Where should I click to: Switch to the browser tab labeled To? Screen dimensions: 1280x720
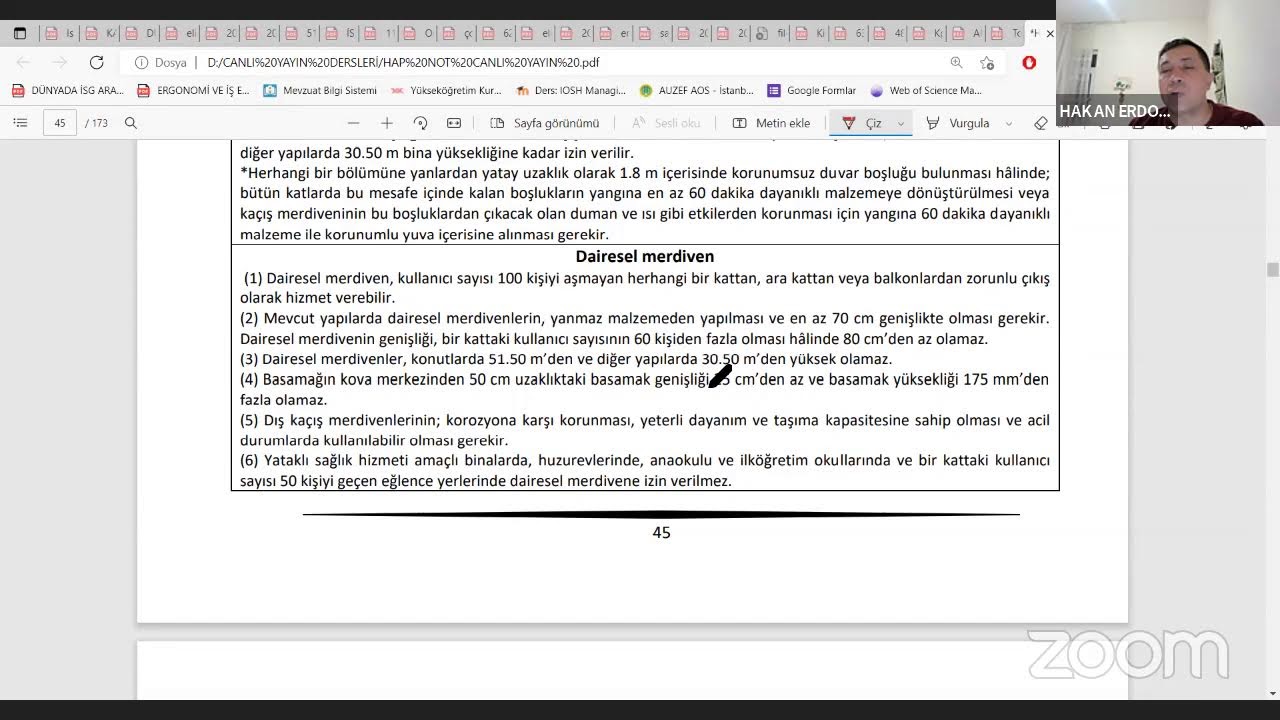click(1006, 33)
